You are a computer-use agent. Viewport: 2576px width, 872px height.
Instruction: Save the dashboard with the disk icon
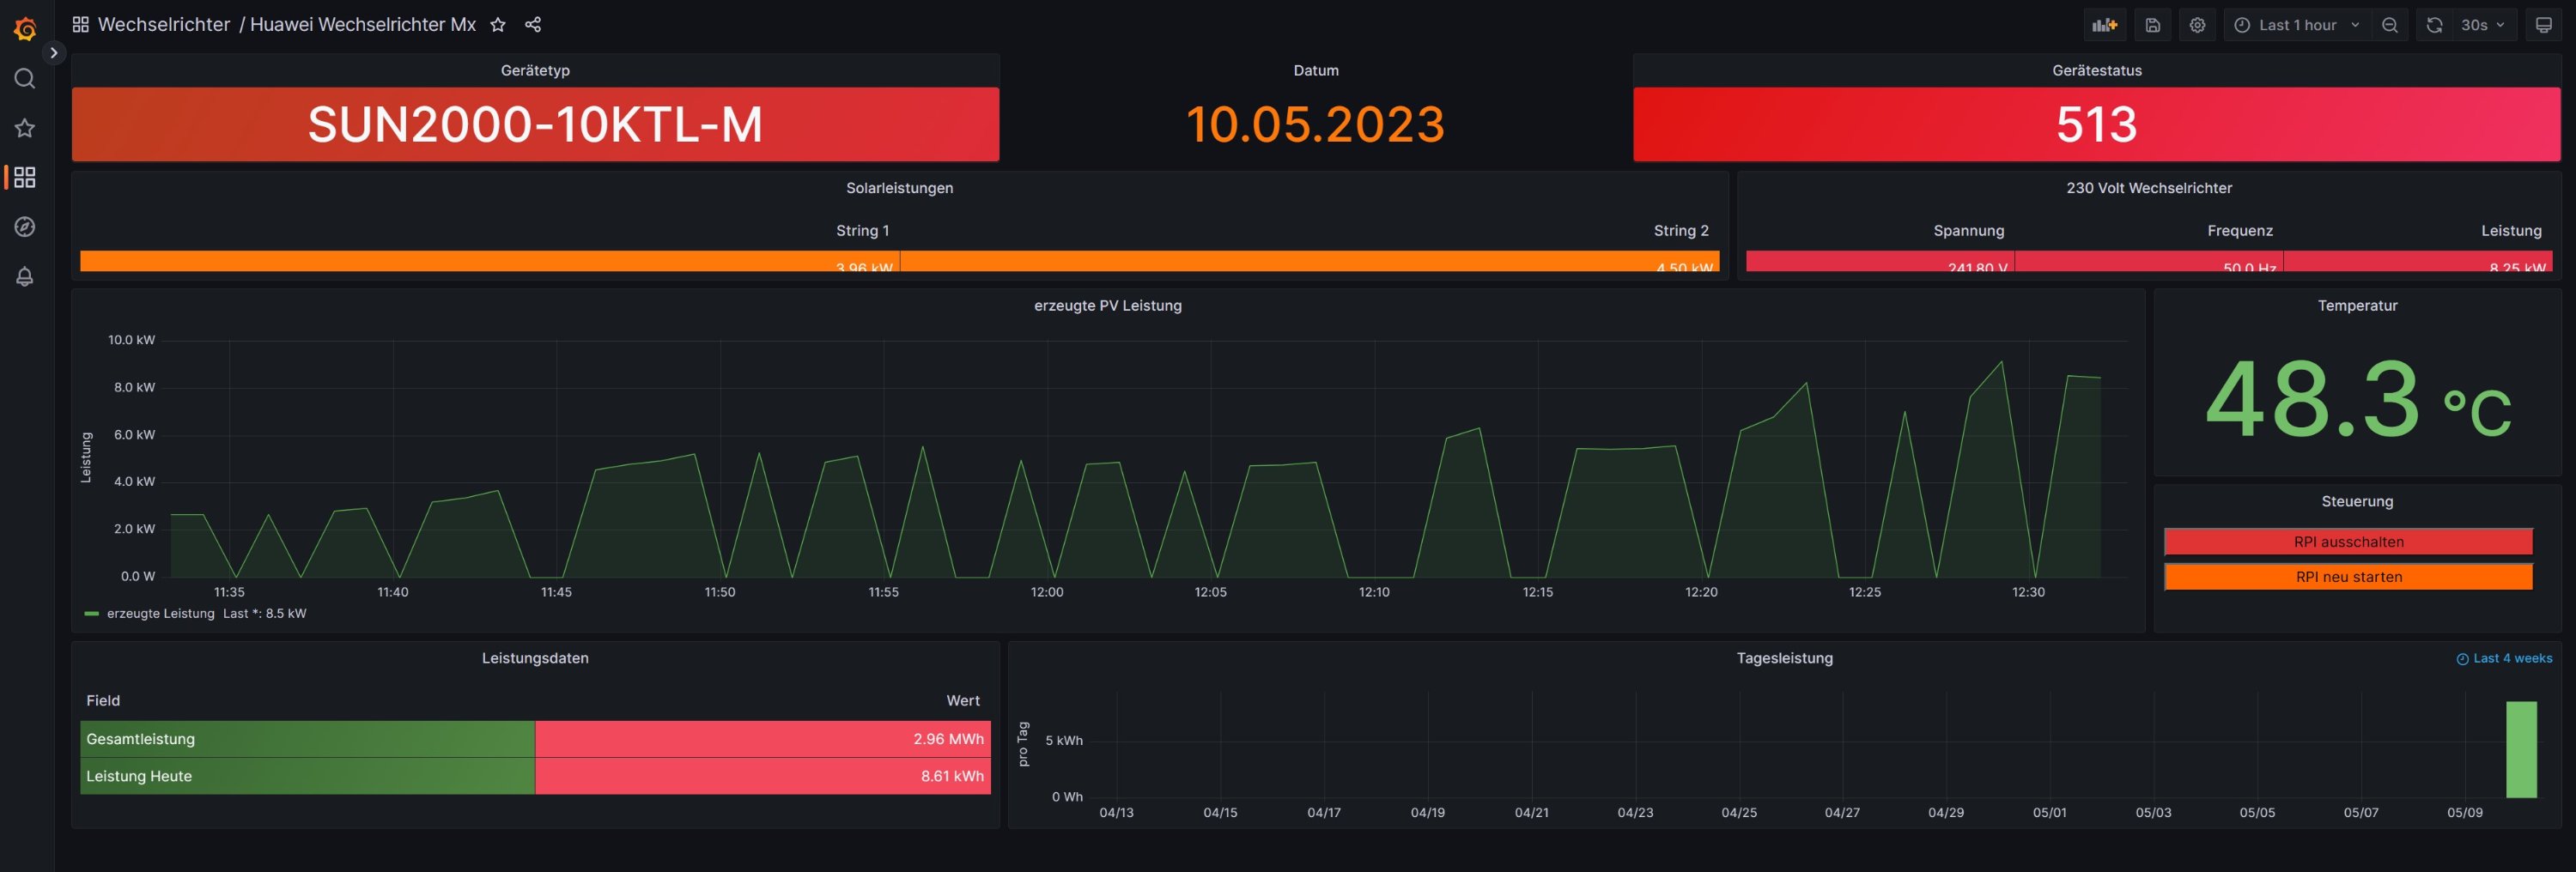click(2152, 25)
